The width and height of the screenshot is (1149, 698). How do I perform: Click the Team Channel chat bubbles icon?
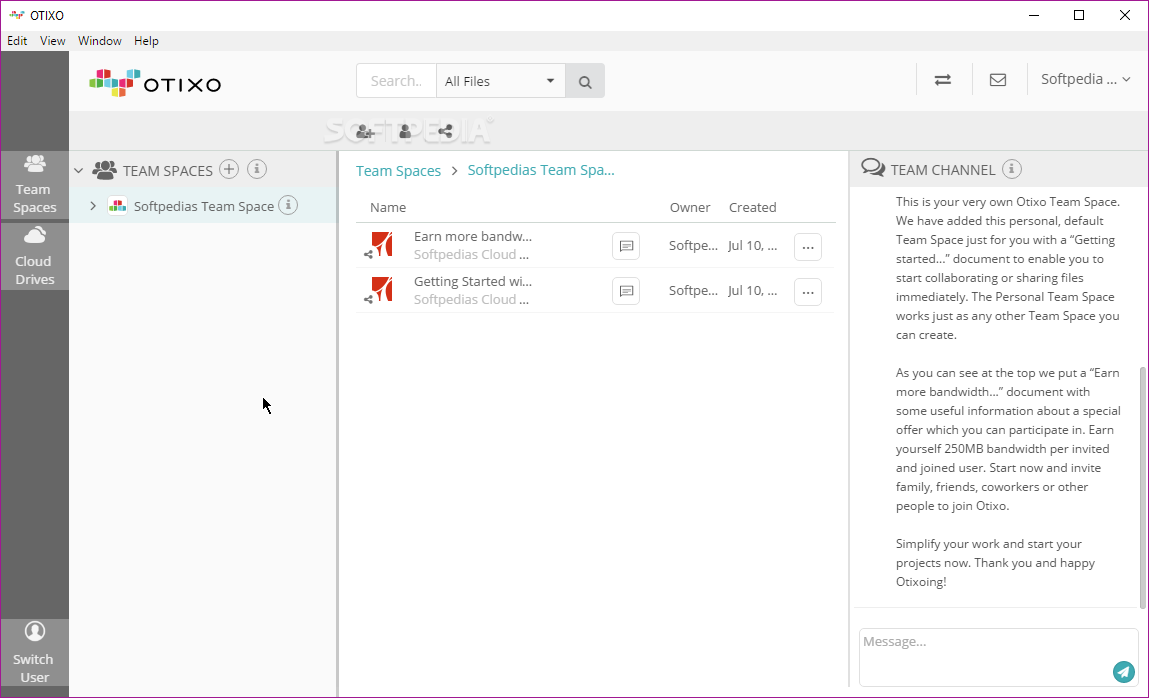tap(873, 168)
